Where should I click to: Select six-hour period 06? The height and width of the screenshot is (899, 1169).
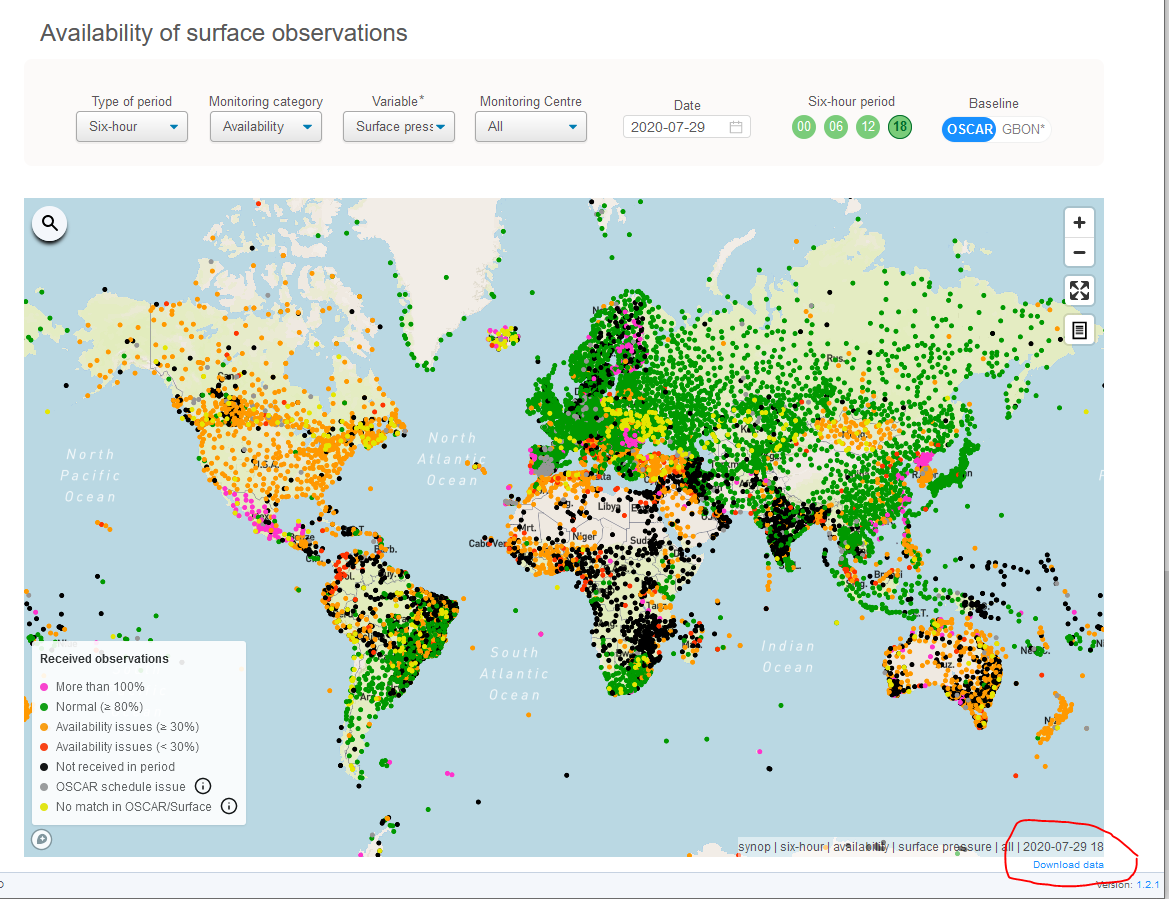836,127
